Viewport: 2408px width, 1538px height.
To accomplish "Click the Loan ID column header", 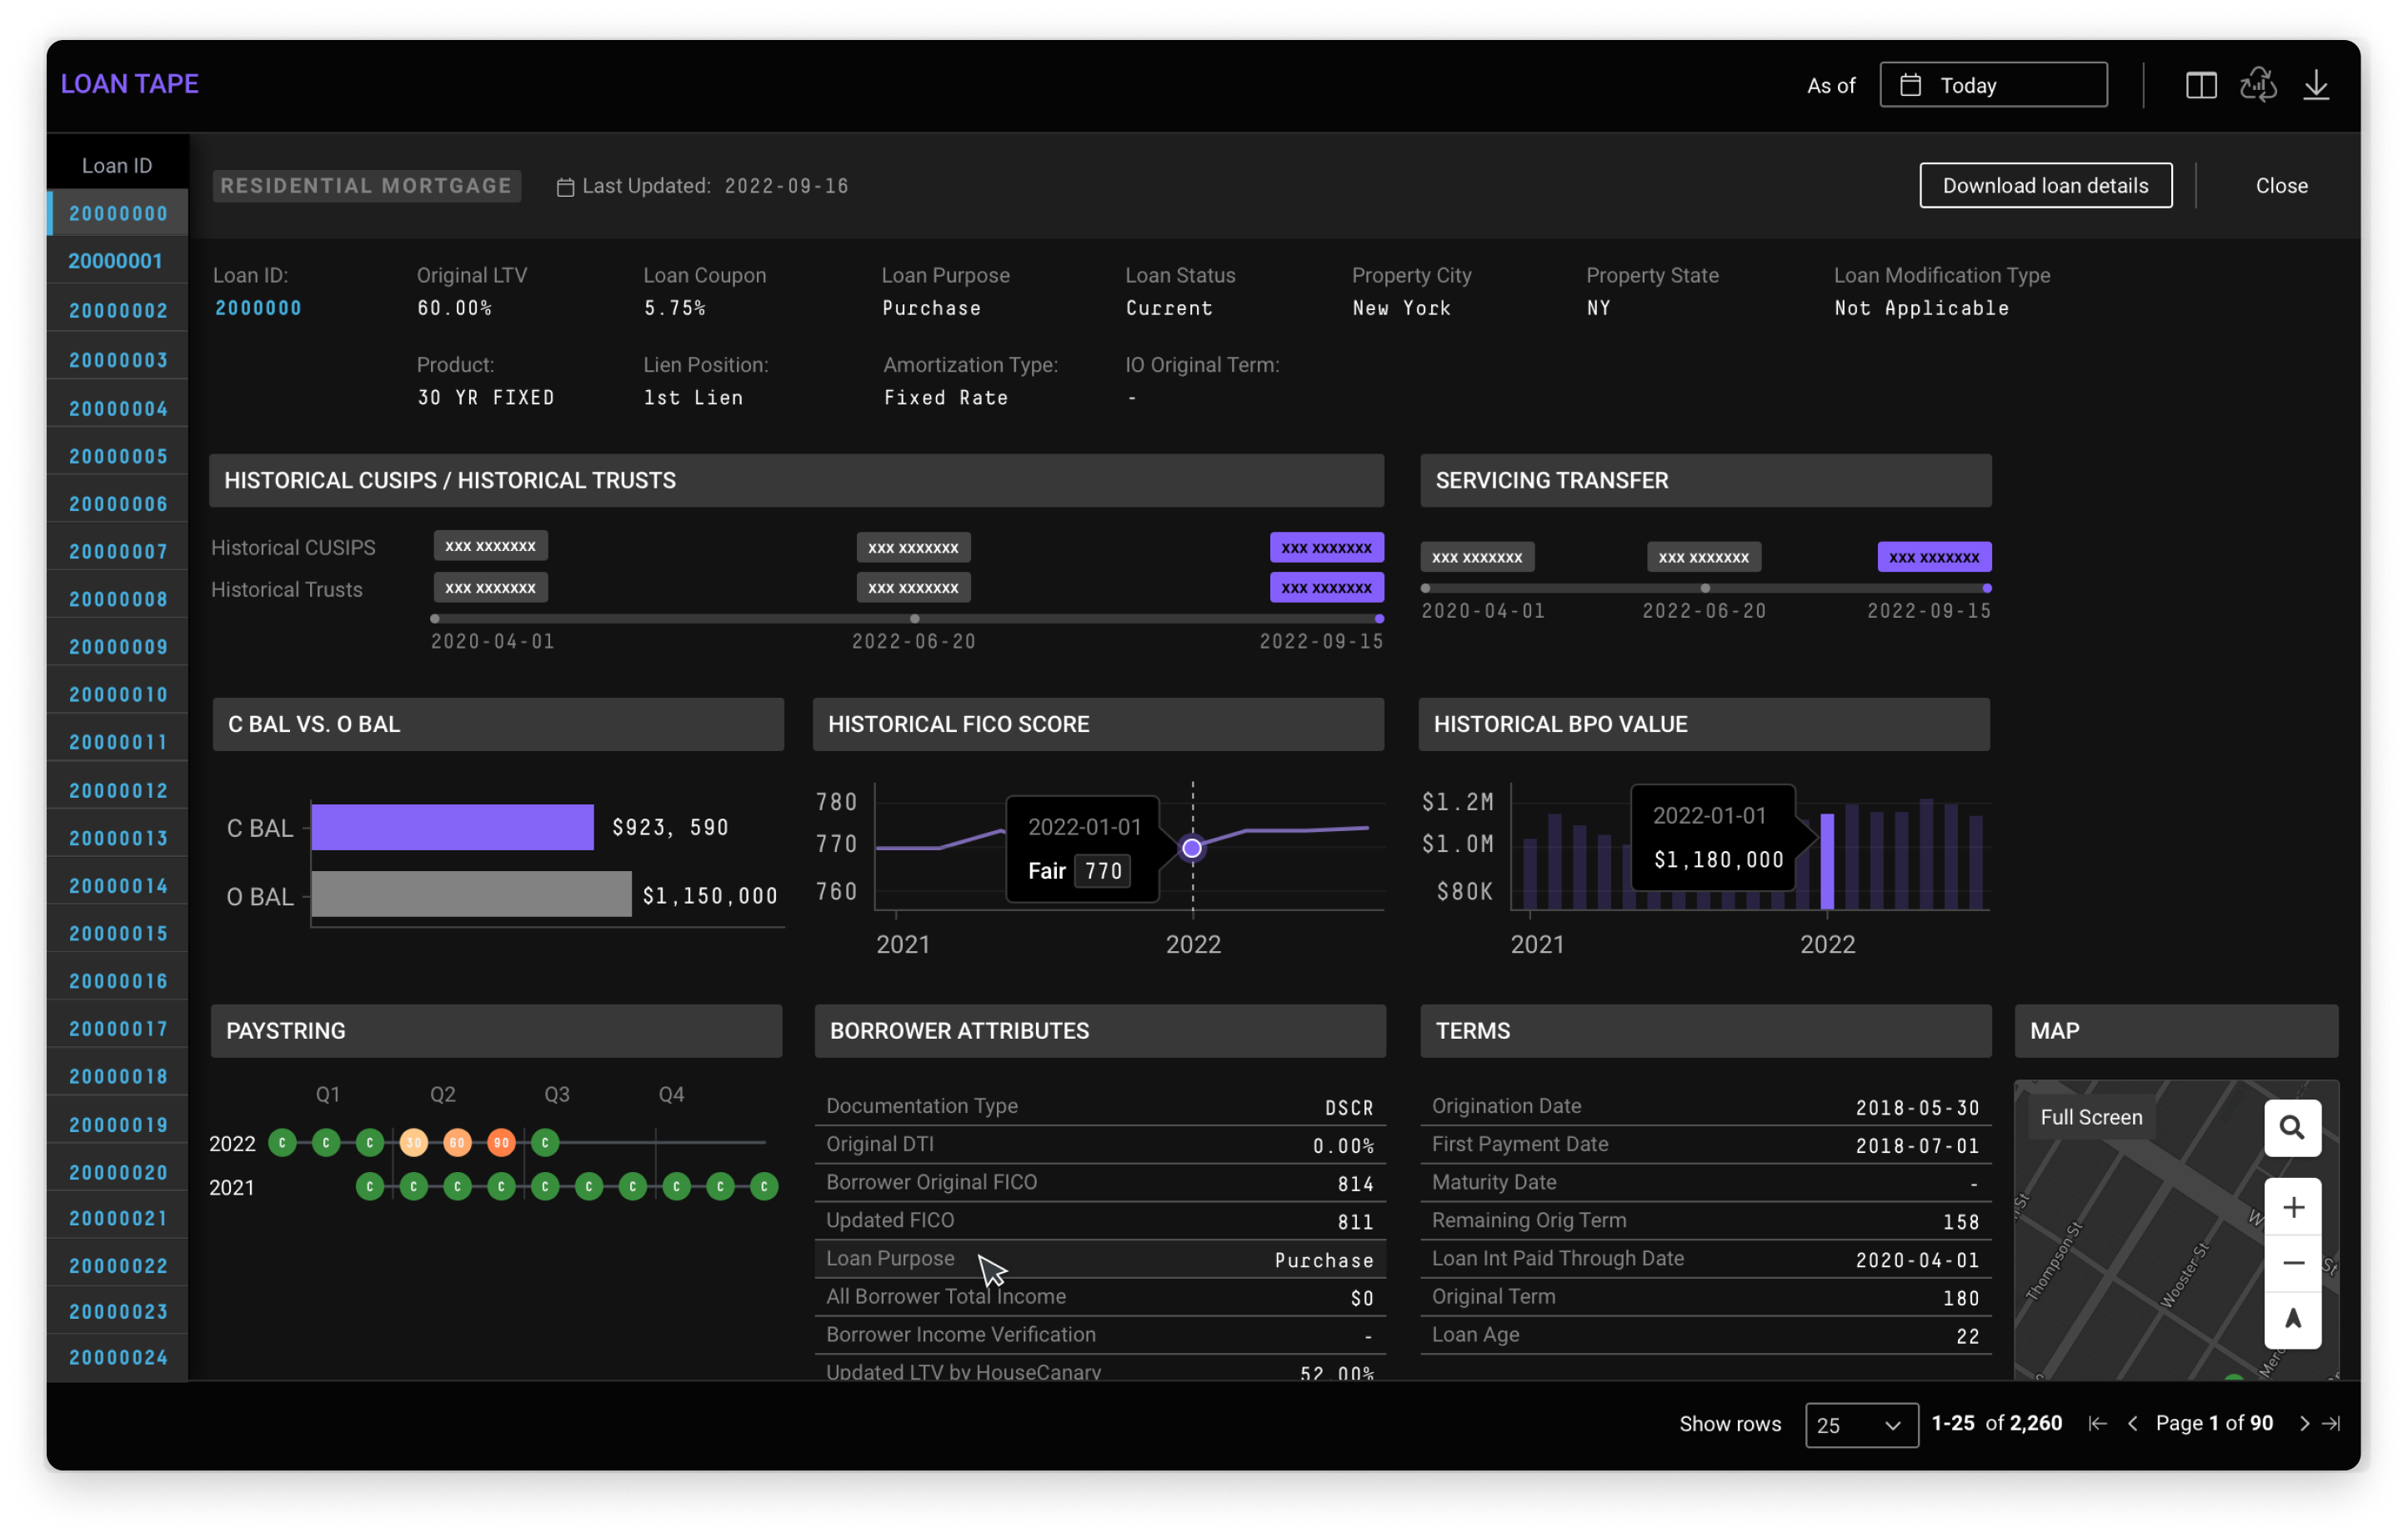I will point(117,166).
